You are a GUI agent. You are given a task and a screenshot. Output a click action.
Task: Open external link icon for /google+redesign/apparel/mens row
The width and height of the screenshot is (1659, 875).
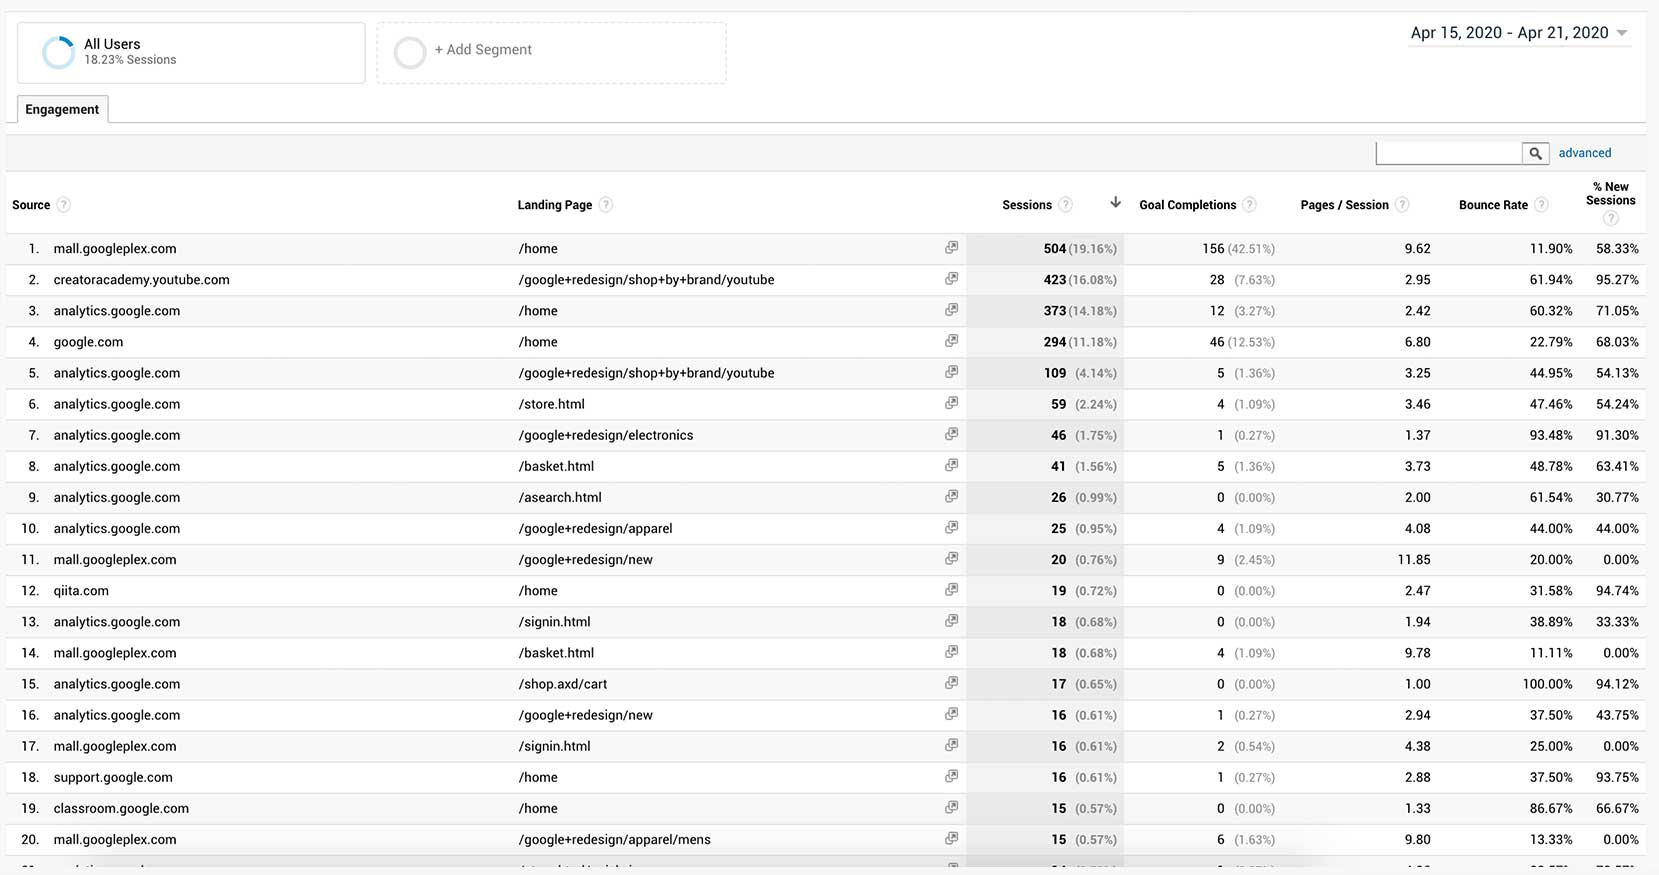point(951,838)
